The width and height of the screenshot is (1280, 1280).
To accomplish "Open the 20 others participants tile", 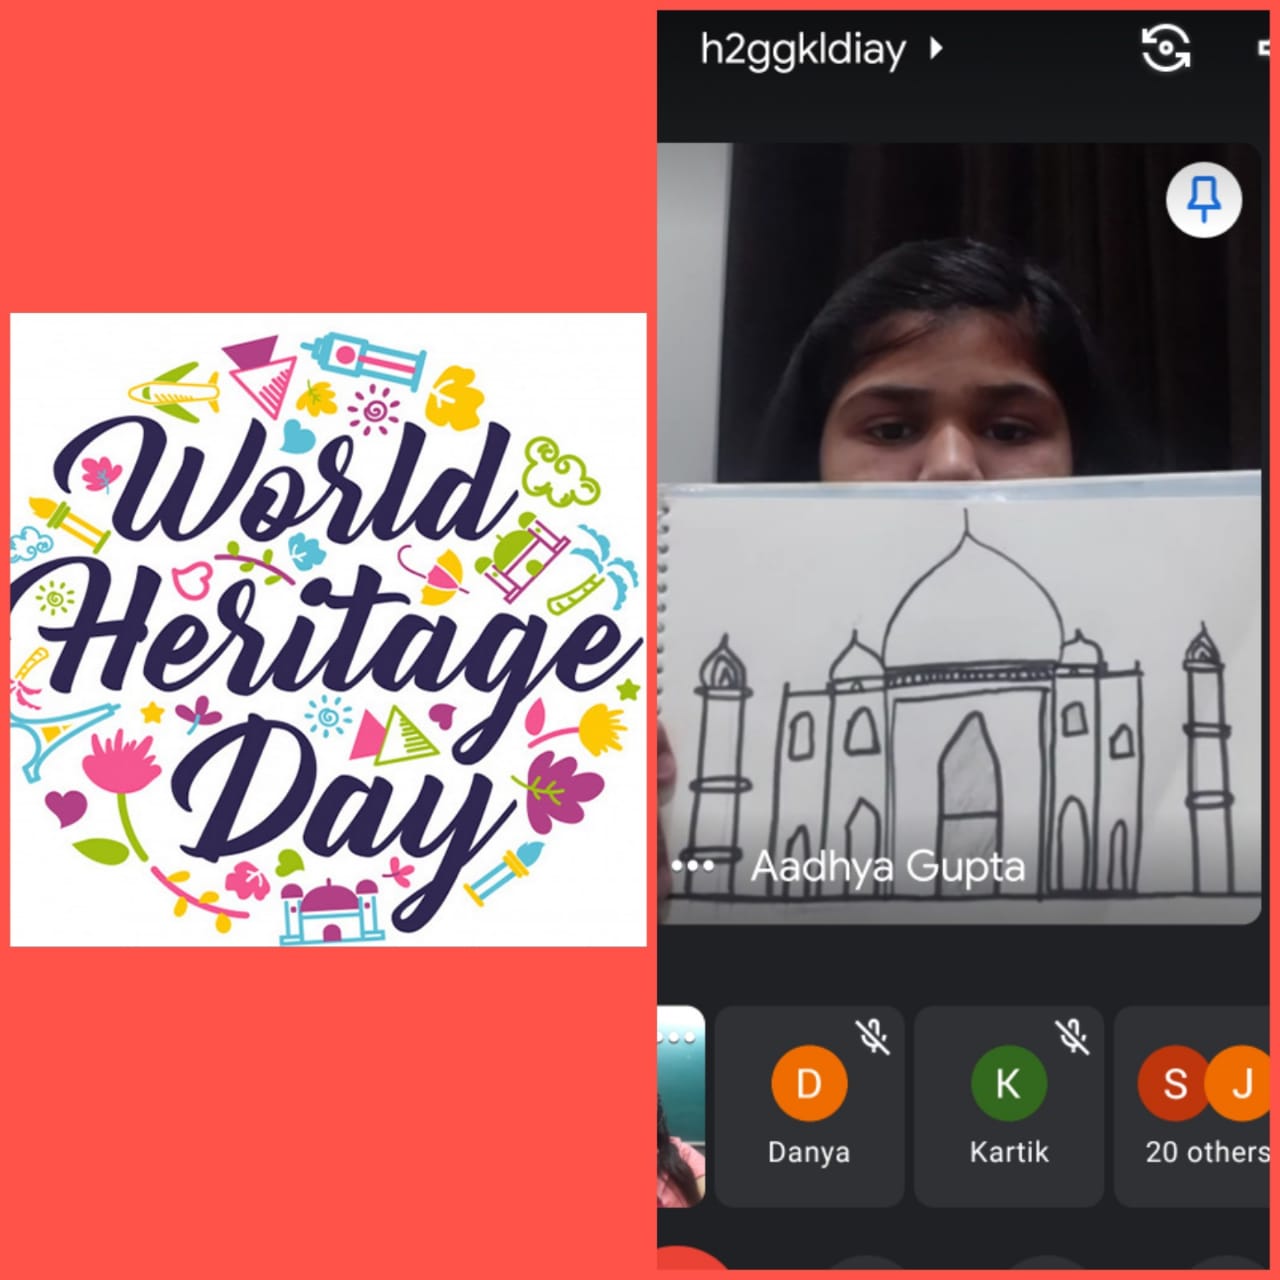I will tap(1192, 1106).
